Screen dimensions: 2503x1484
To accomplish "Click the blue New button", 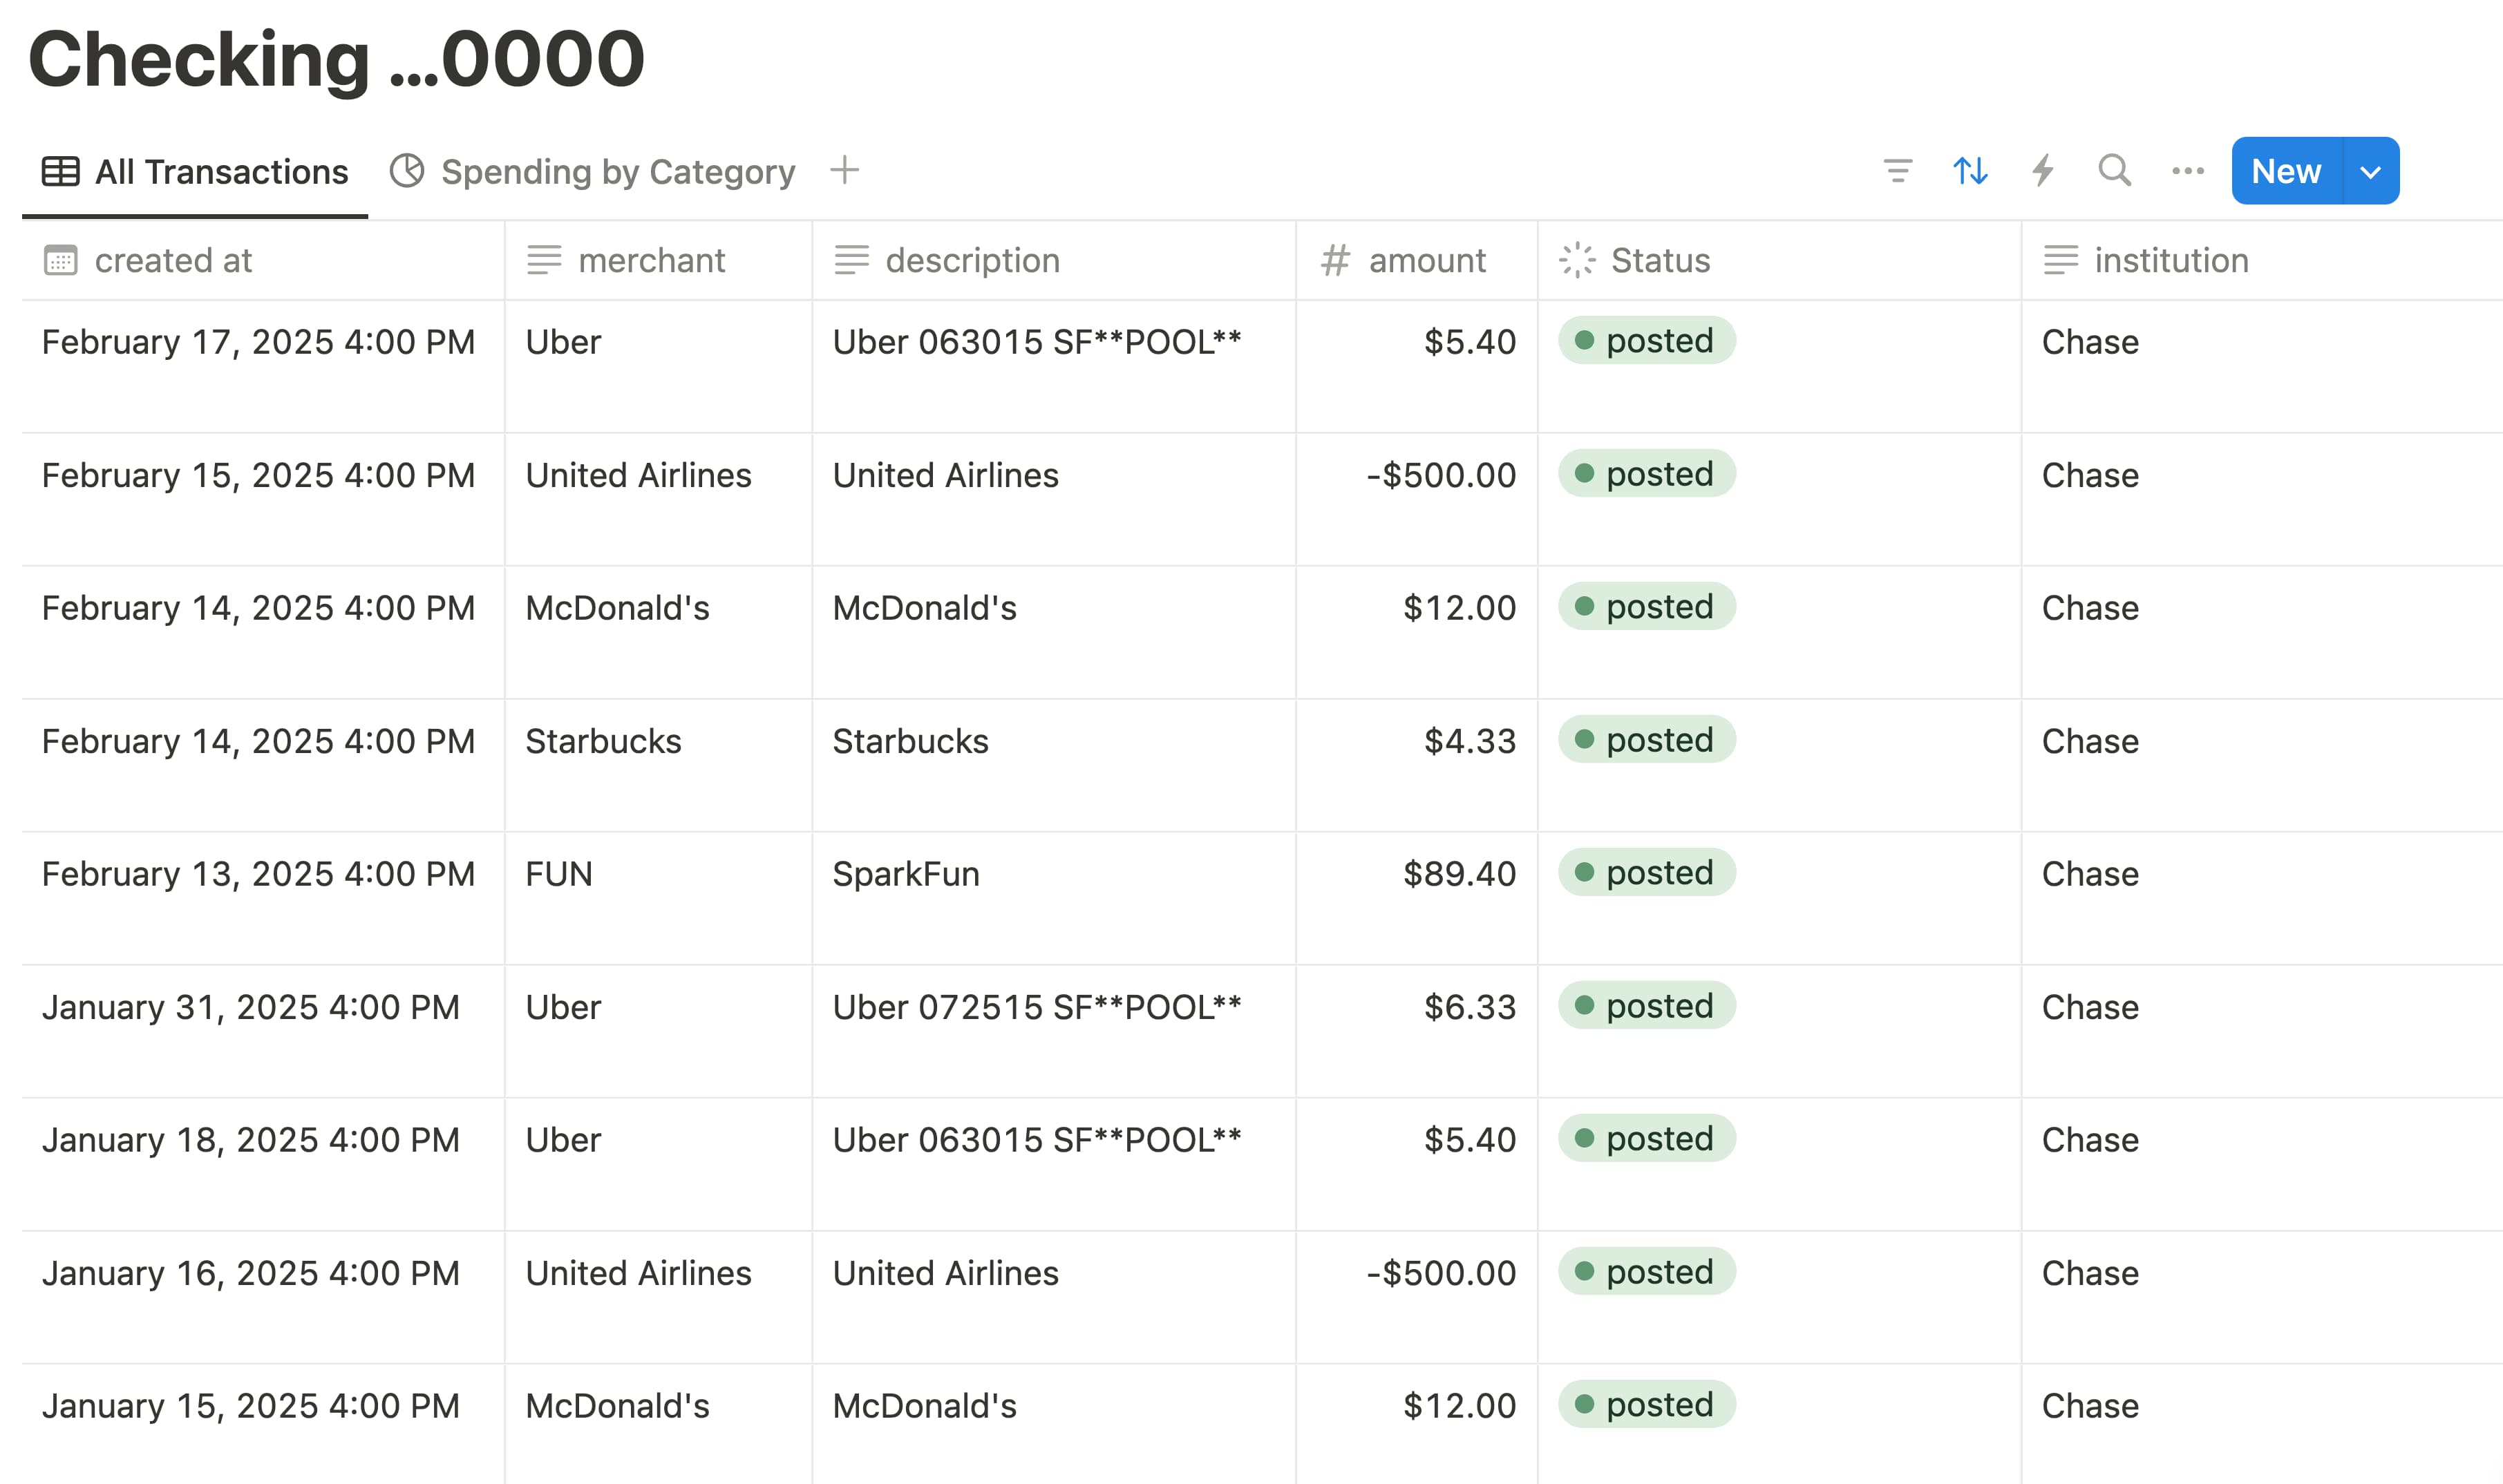I will (2285, 172).
